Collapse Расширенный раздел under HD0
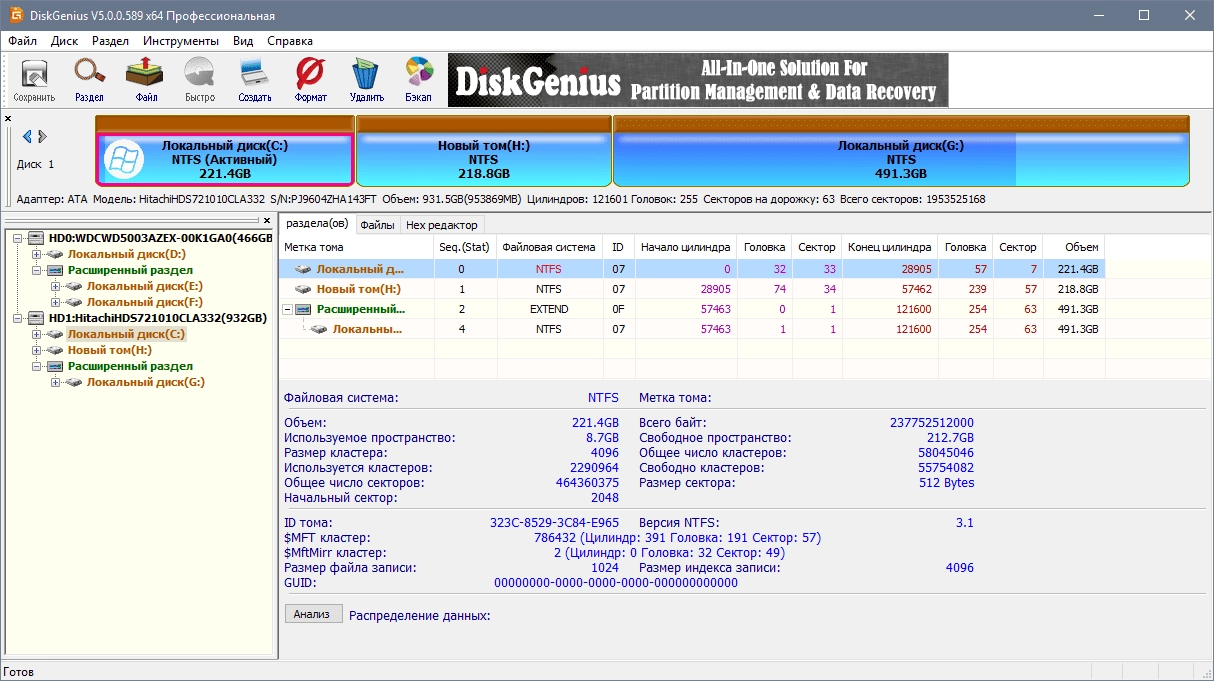This screenshot has height=681, width=1214. [x=37, y=270]
